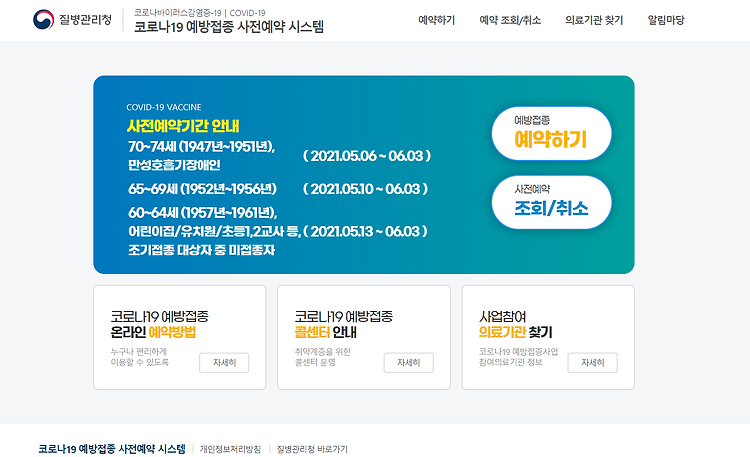Click the 사전예약기간 안내 heading
Viewport: 750px width, 457px height.
pos(183,126)
